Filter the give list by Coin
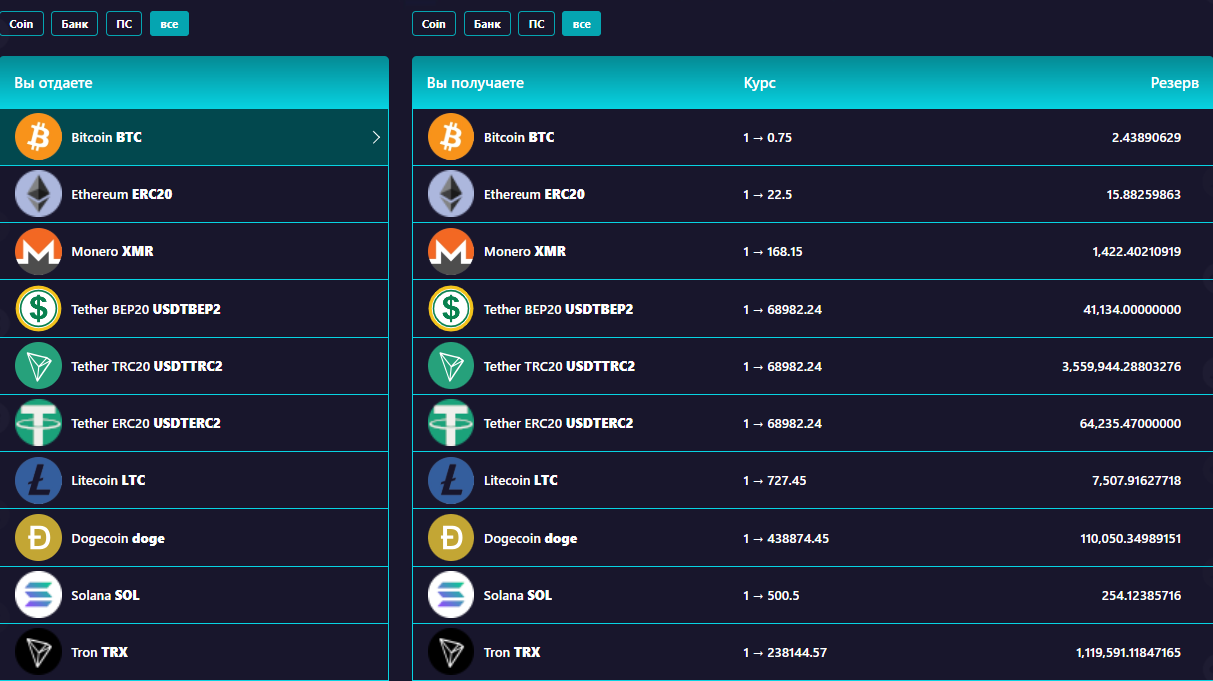This screenshot has height=681, width=1213. [x=21, y=23]
